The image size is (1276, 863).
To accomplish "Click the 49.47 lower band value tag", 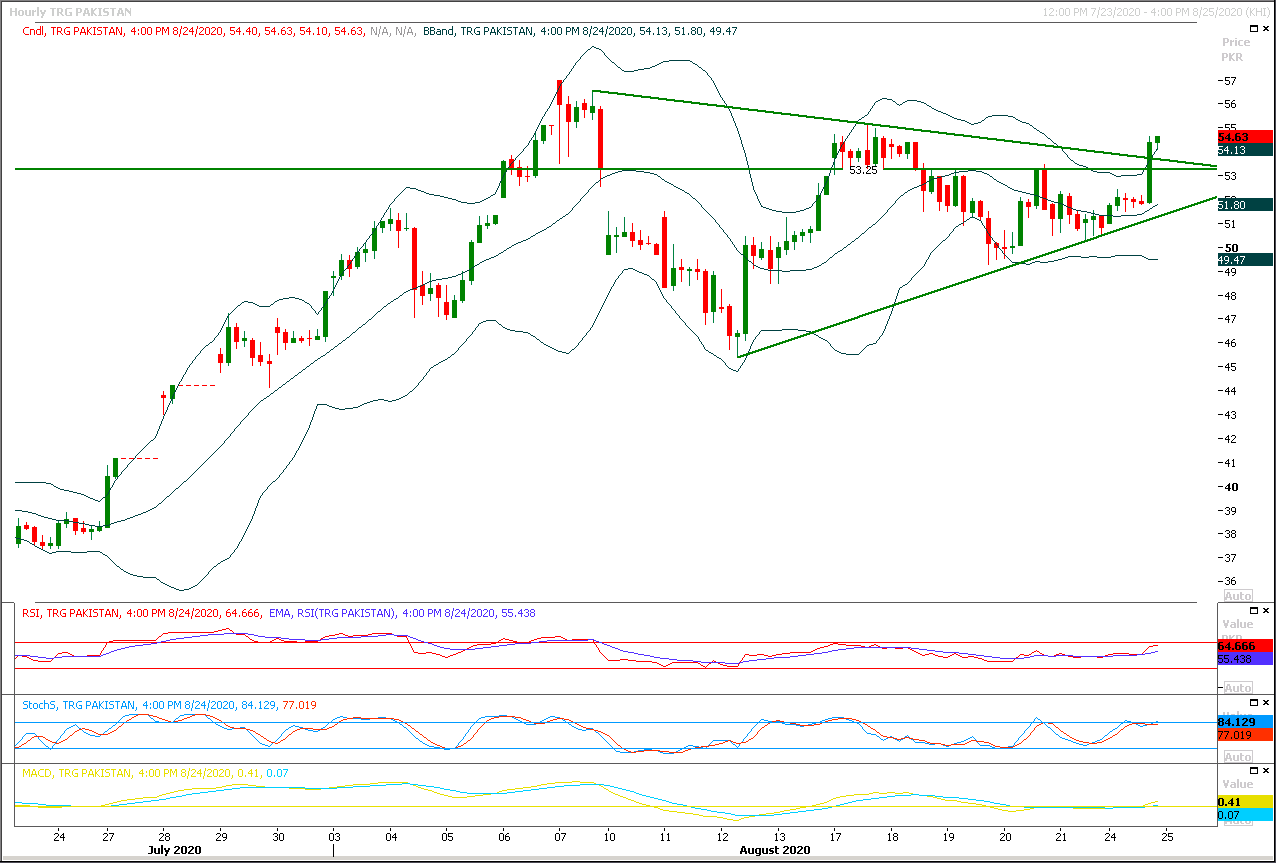I will click(1245, 259).
